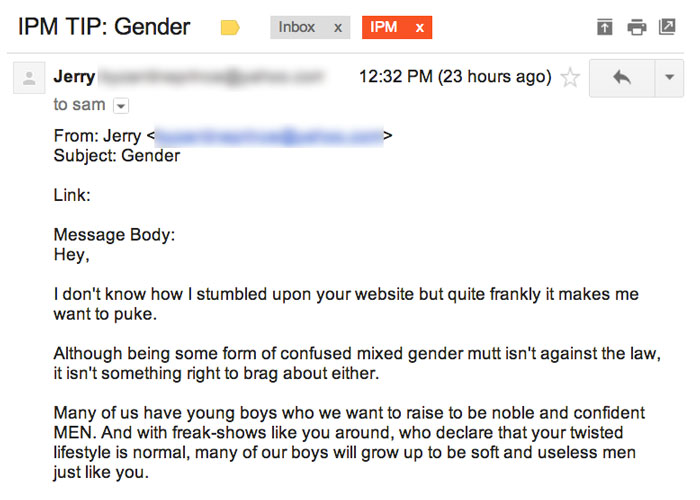700x500 pixels.
Task: Open the message in a new window
Action: coord(667,27)
